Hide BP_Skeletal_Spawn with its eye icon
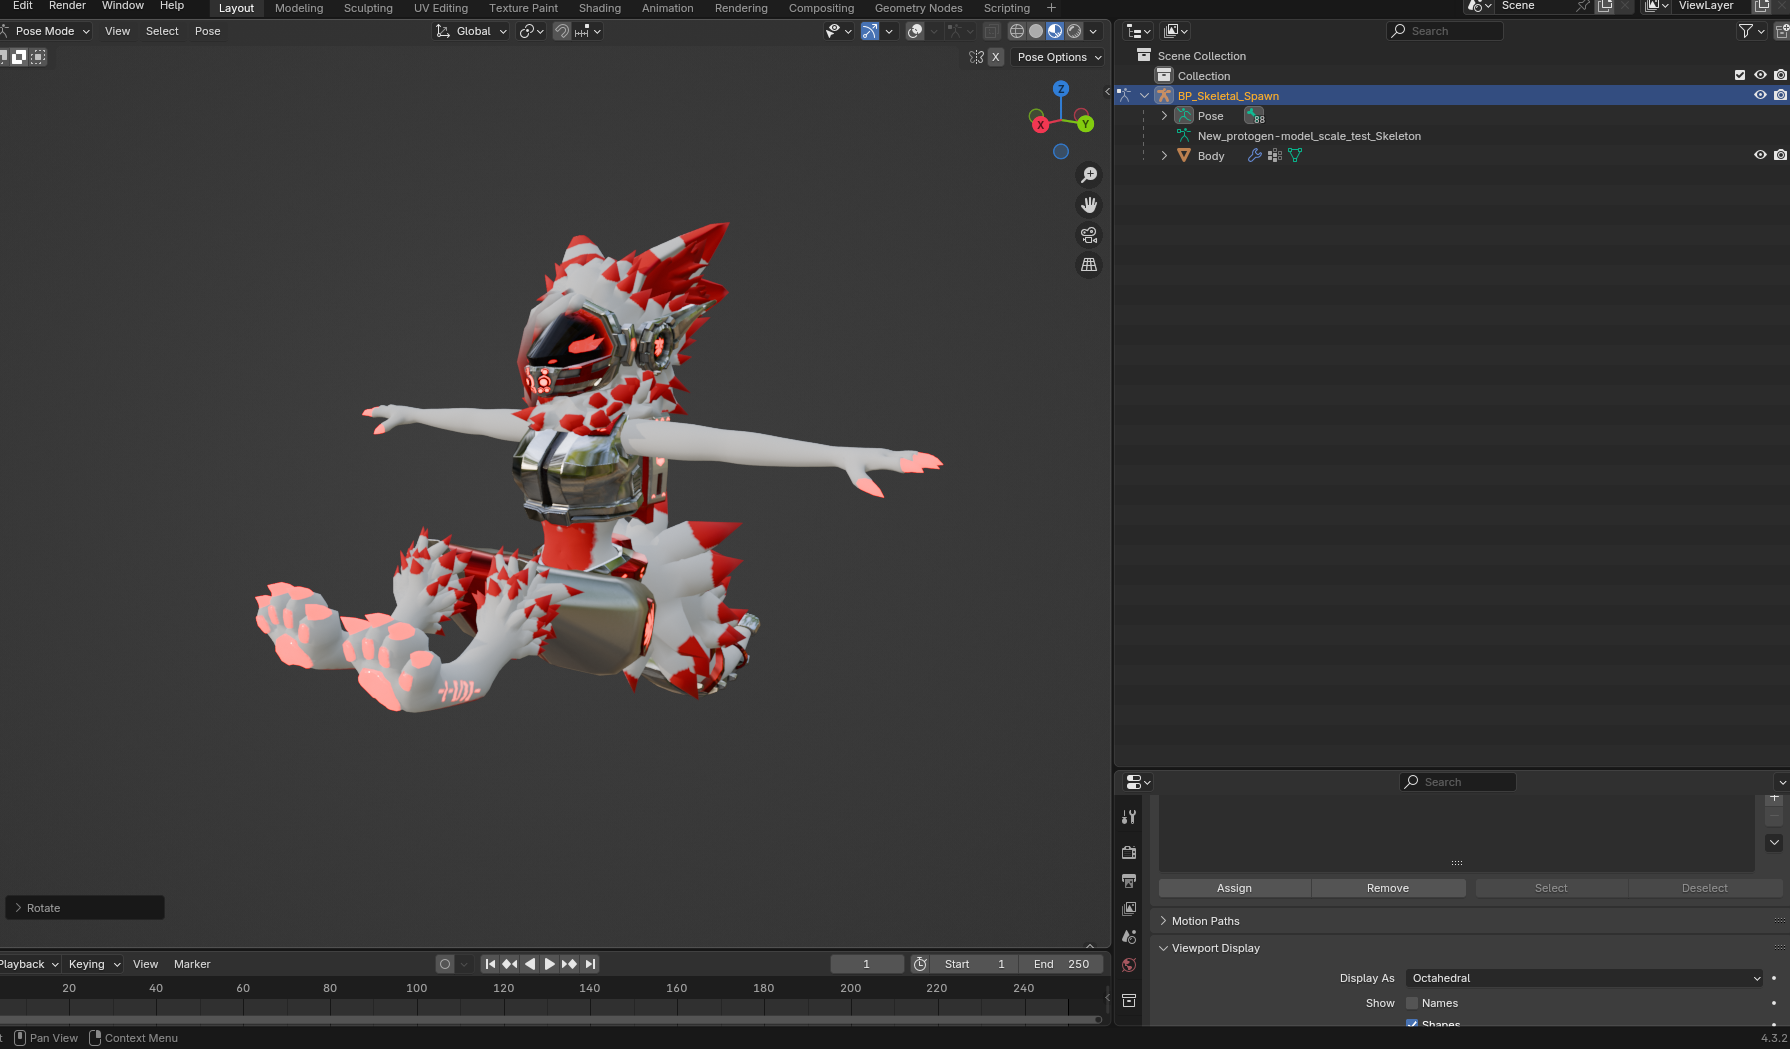The height and width of the screenshot is (1049, 1790). 1760,95
